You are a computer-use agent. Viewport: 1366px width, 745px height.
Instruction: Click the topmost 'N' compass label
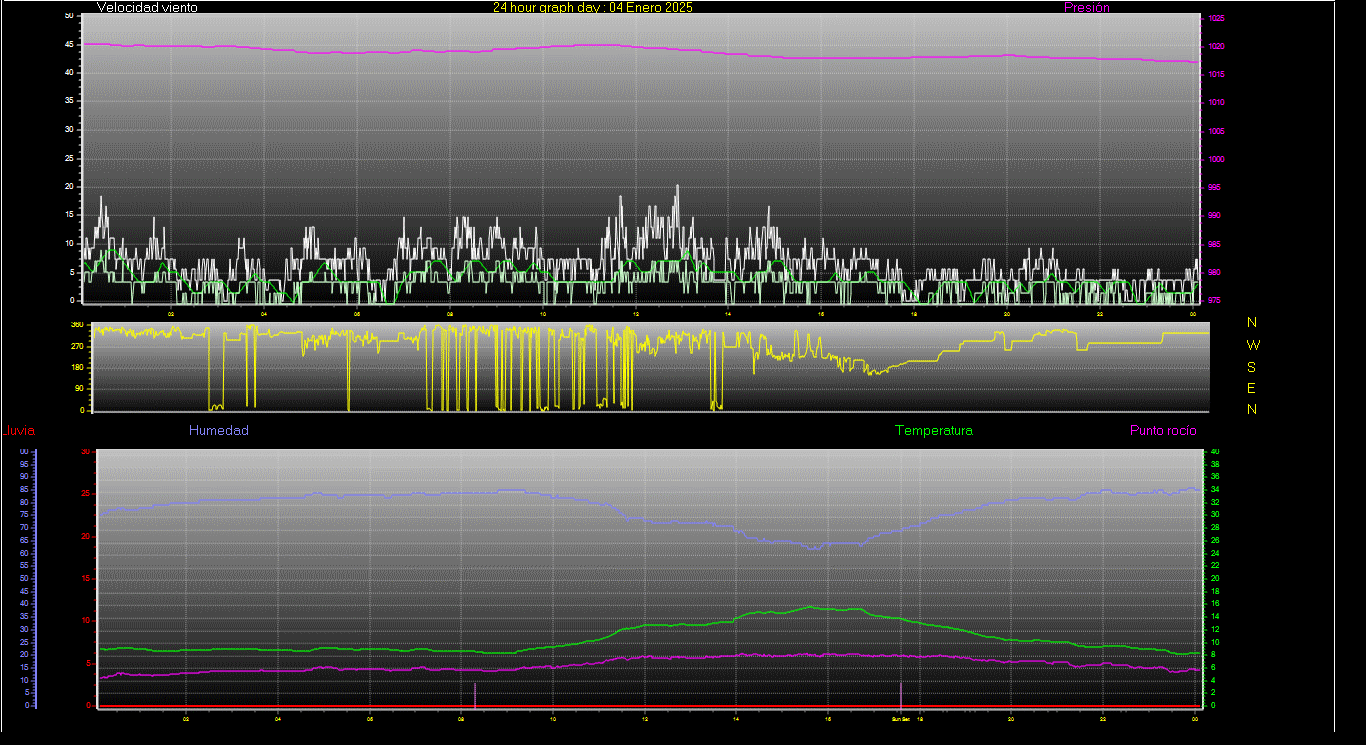coord(1252,322)
